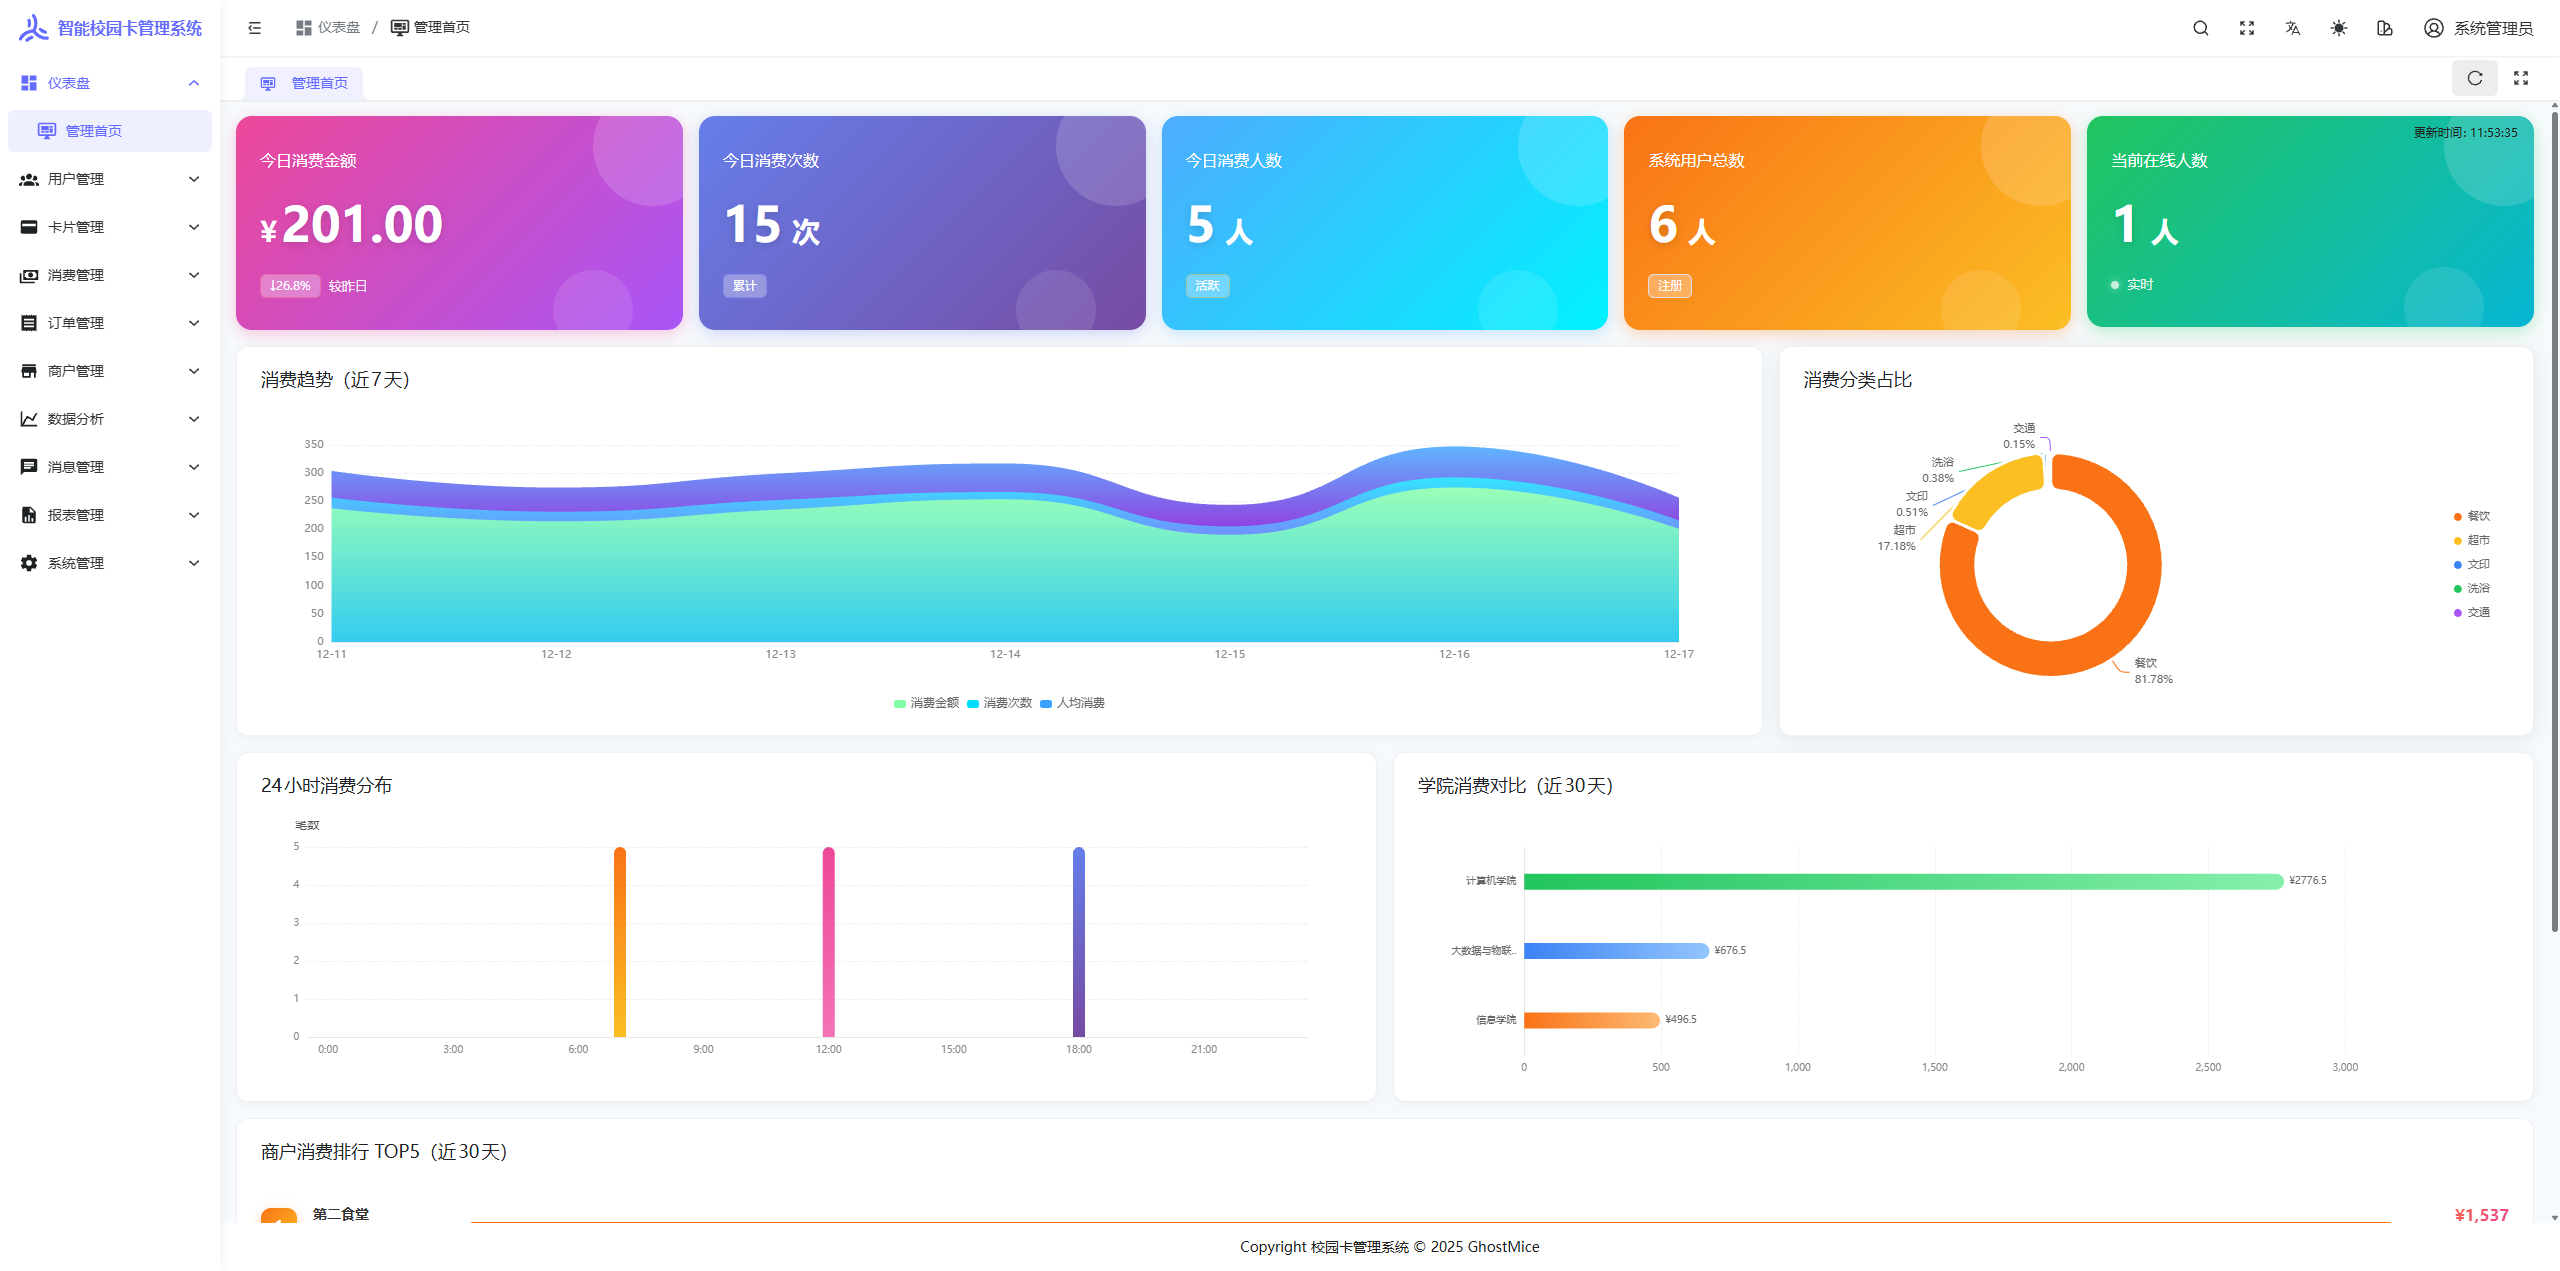Viewport: 2560px width, 1271px height.
Task: Enter fullscreen via header icon
Action: coord(2246,28)
